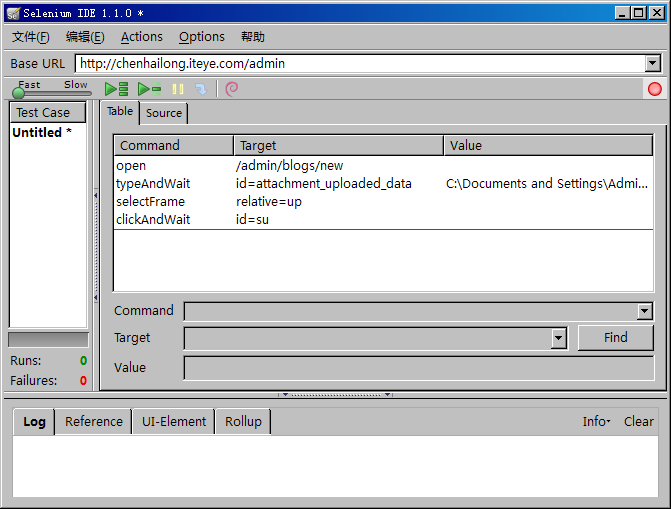This screenshot has height=509, width=671.
Task: Play the entire test suite
Action: click(116, 89)
